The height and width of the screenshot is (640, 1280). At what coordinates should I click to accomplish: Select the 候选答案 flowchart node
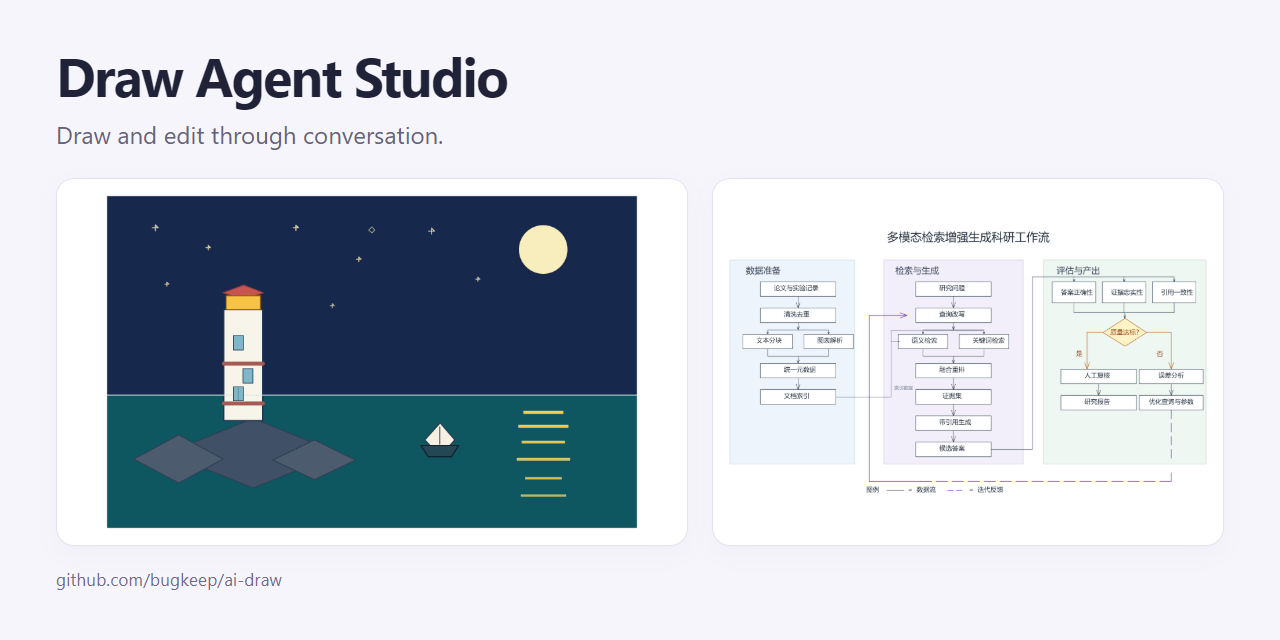pos(953,449)
